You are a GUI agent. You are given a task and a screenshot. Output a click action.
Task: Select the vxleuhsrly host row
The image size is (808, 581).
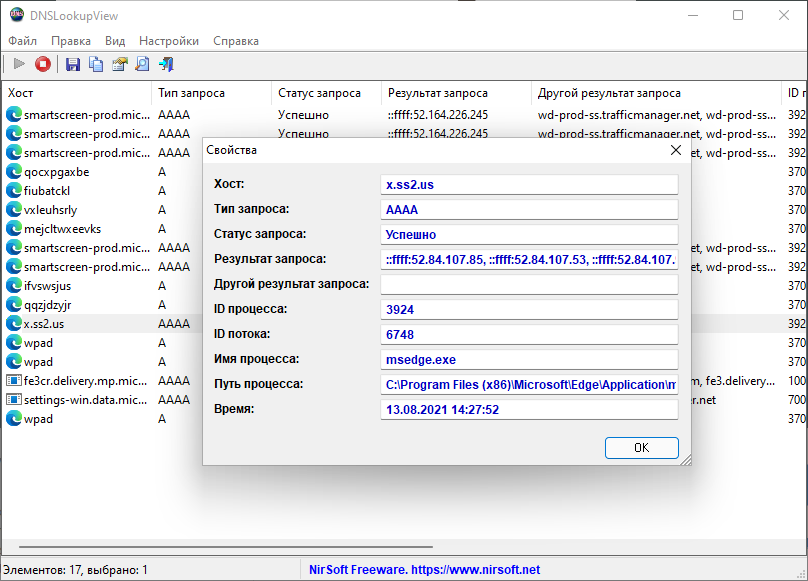point(50,210)
